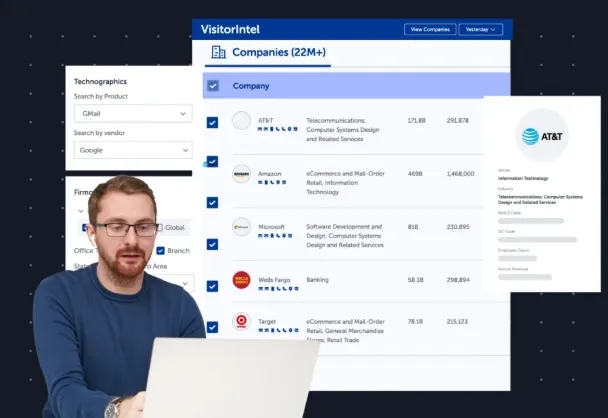Open the Target company name
Screen dimensions: 608x418
click(267, 321)
